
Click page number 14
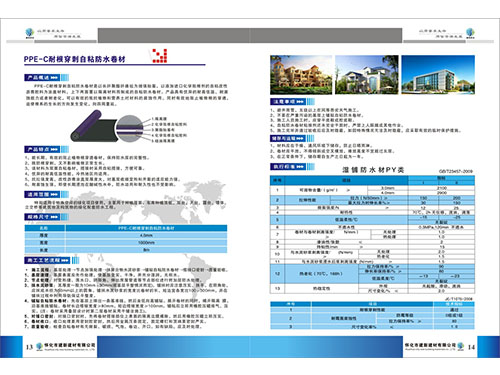471,347
